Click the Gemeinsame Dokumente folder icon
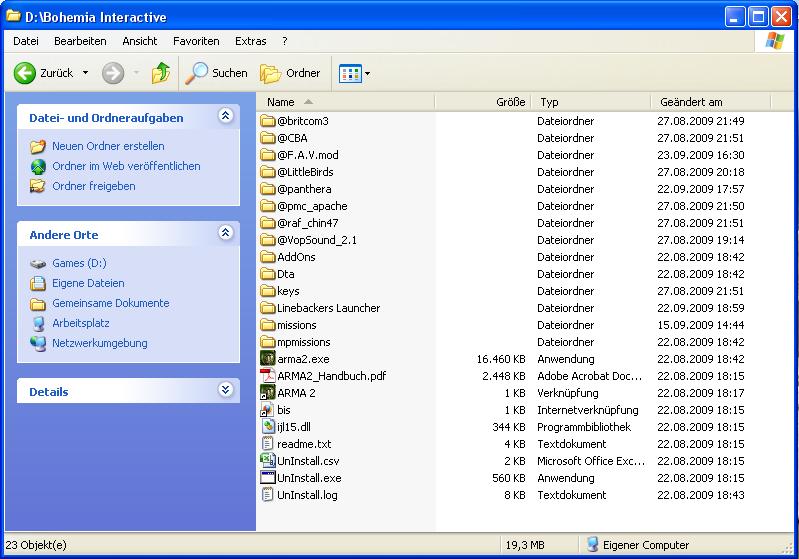This screenshot has width=799, height=559. click(x=38, y=304)
